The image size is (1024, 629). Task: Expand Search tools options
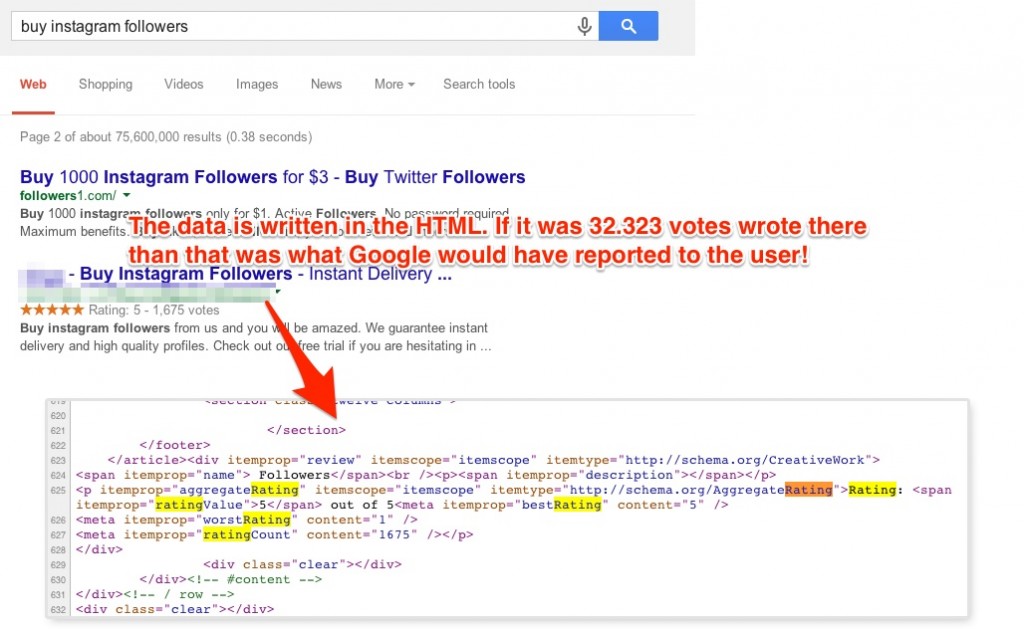pos(478,85)
